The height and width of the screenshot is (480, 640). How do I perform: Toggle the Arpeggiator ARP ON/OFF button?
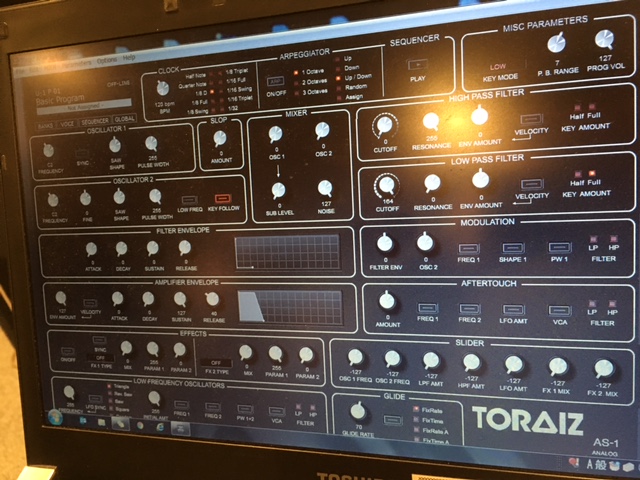click(276, 82)
